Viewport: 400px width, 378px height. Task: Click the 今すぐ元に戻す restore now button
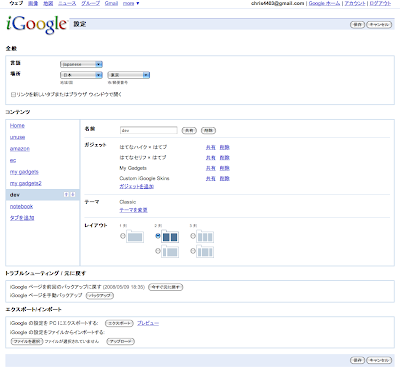[x=166, y=287]
